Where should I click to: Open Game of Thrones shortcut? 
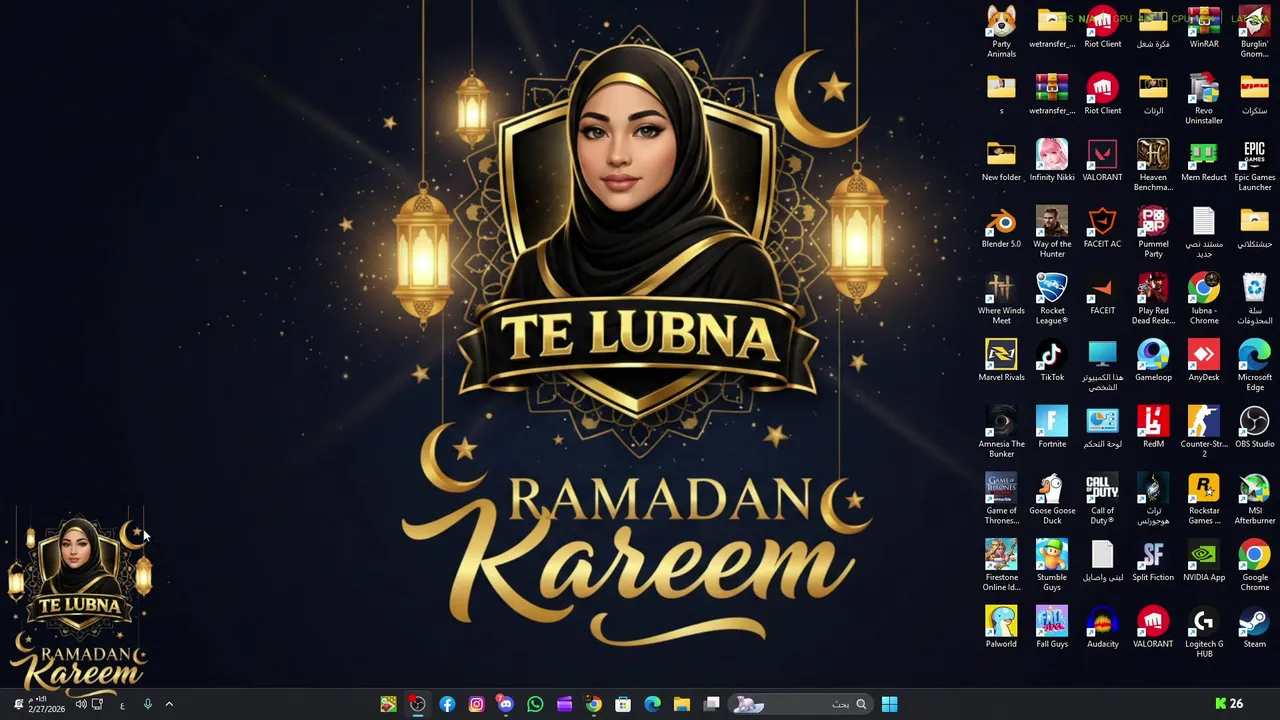click(x=1001, y=499)
